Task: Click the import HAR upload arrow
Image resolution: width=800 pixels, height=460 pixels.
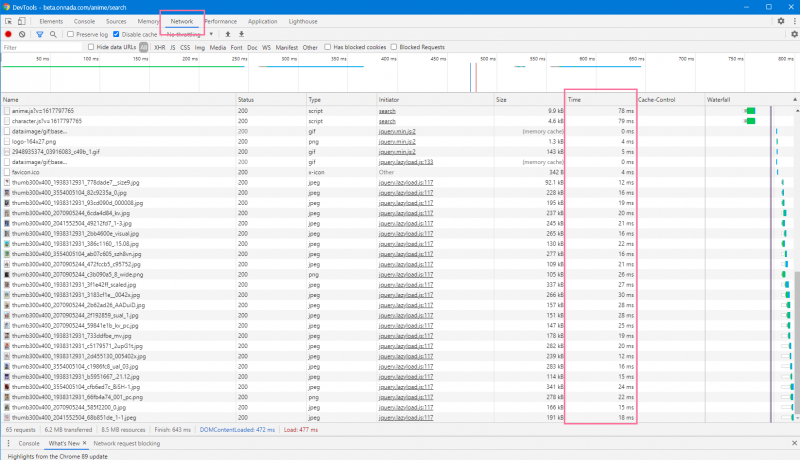Action: 228,34
